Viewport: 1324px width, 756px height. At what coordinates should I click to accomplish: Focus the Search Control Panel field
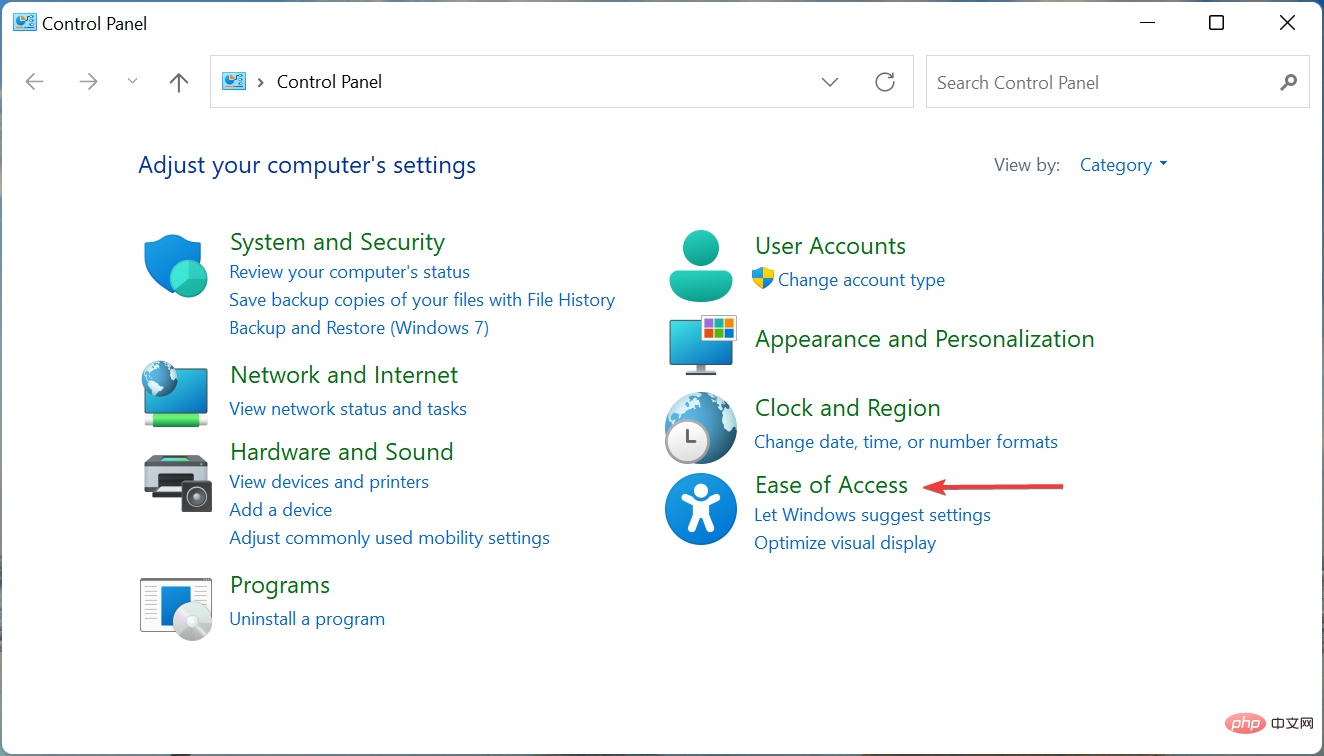coord(1117,82)
